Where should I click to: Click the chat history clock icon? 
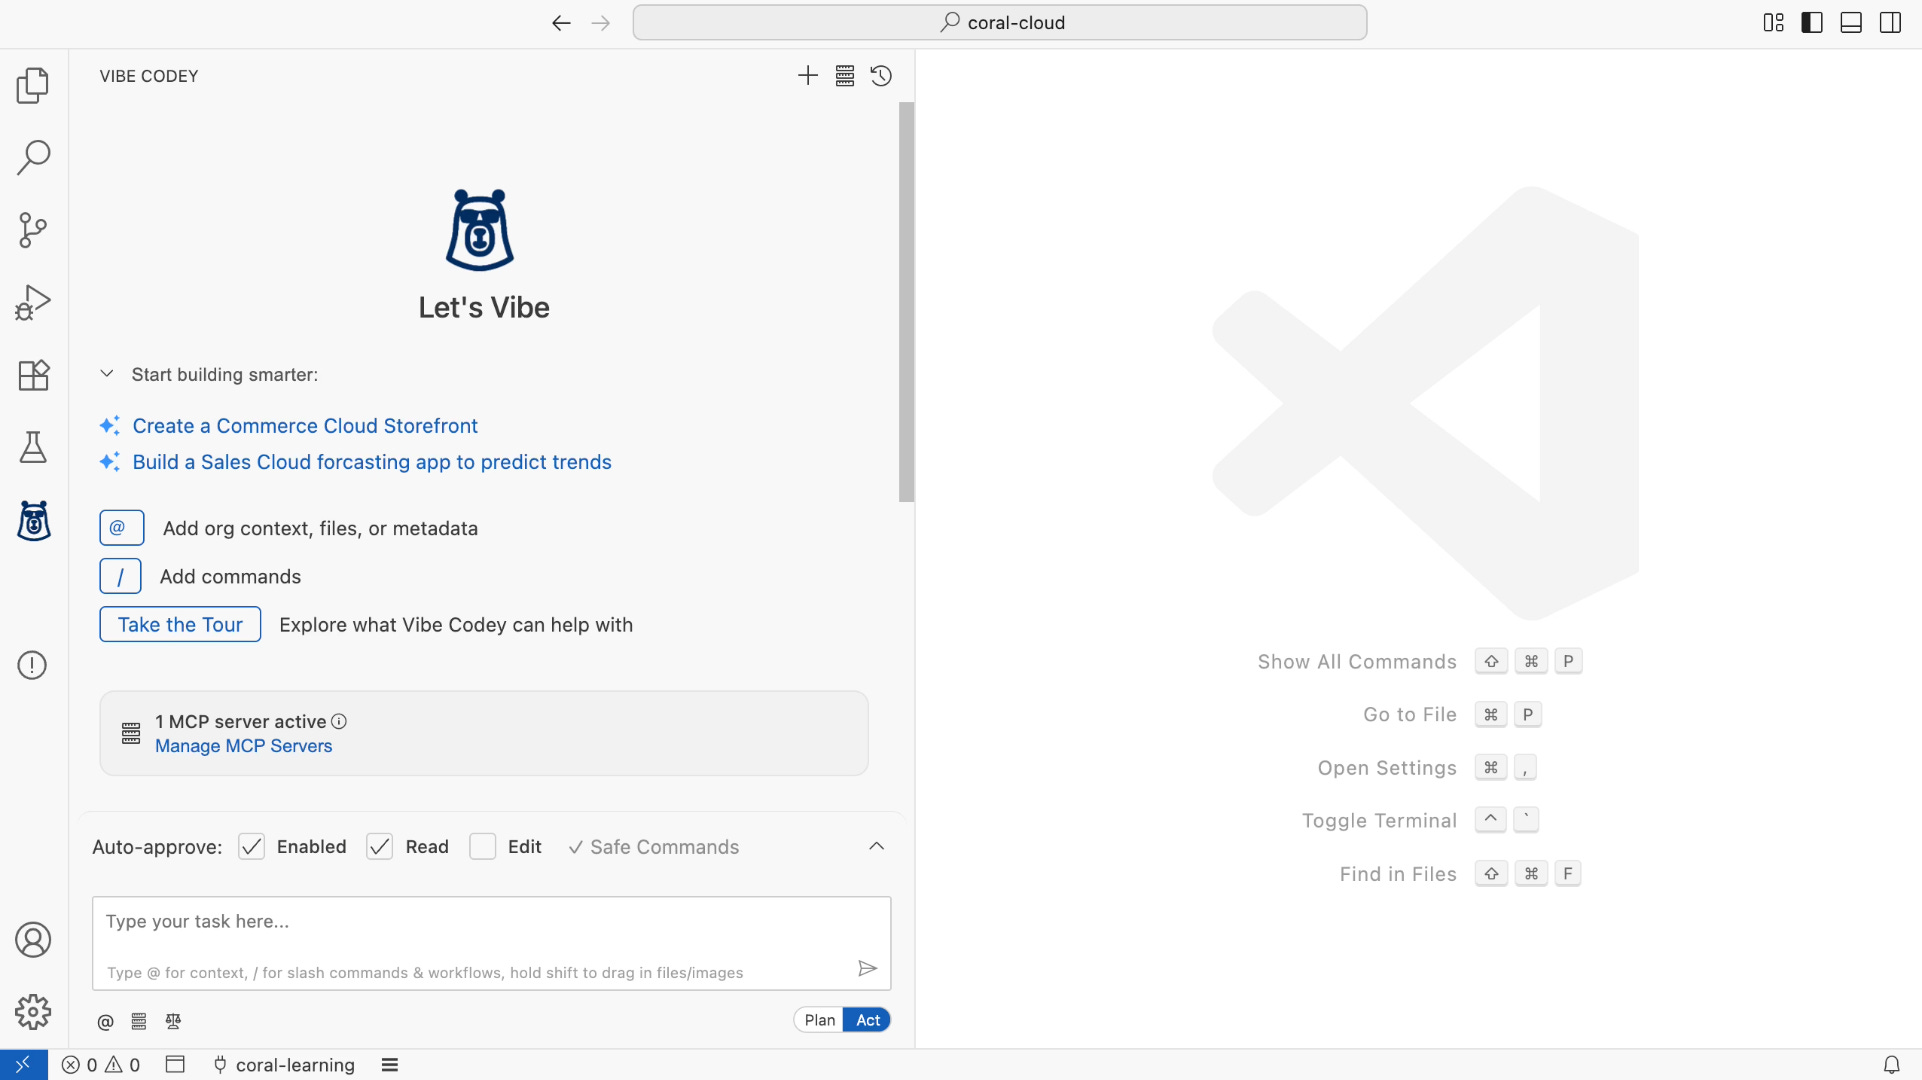coord(881,76)
